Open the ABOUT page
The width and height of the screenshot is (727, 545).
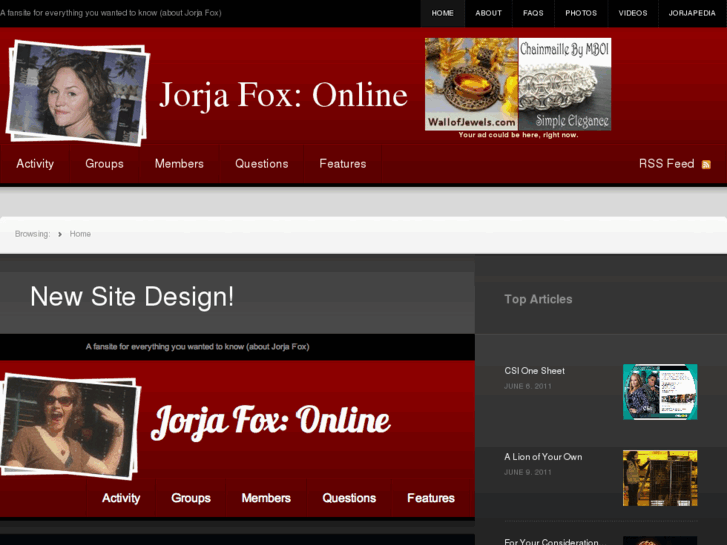[x=488, y=13]
